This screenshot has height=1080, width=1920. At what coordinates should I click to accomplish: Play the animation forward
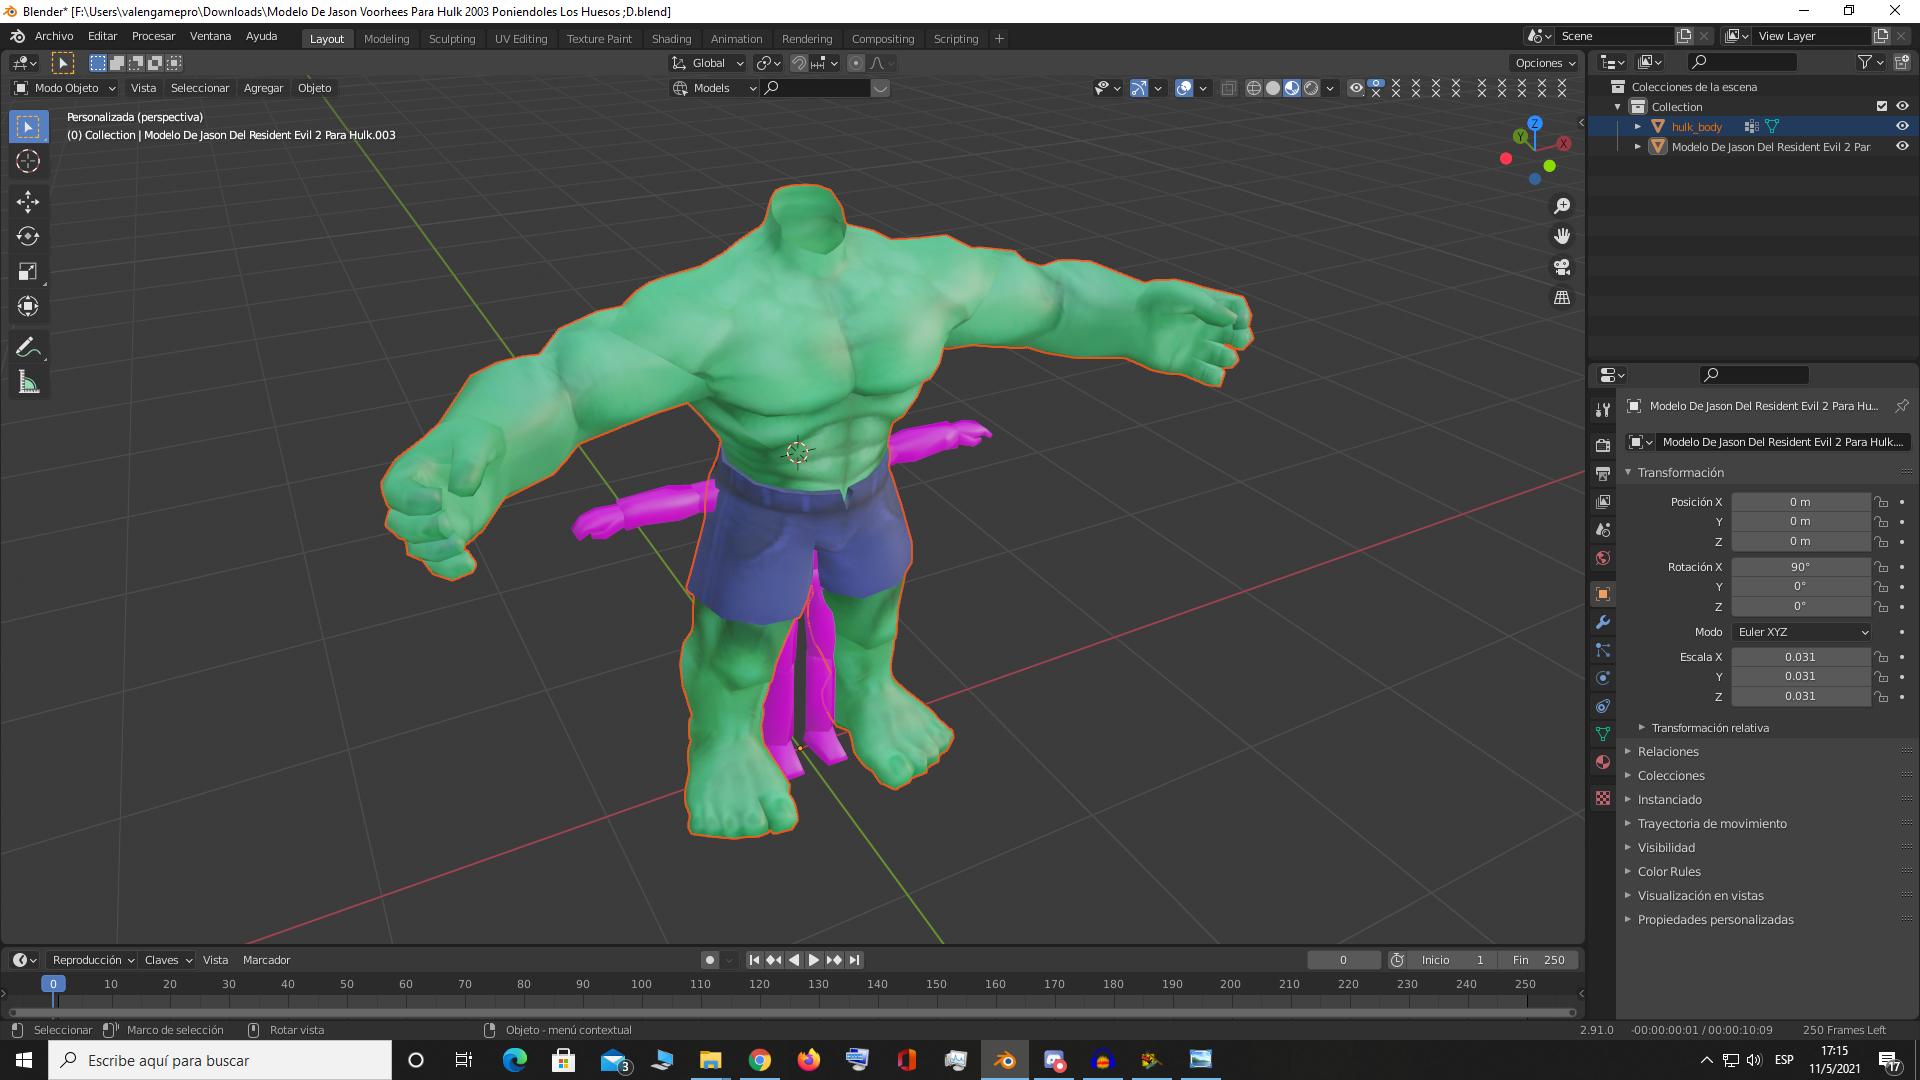814,960
